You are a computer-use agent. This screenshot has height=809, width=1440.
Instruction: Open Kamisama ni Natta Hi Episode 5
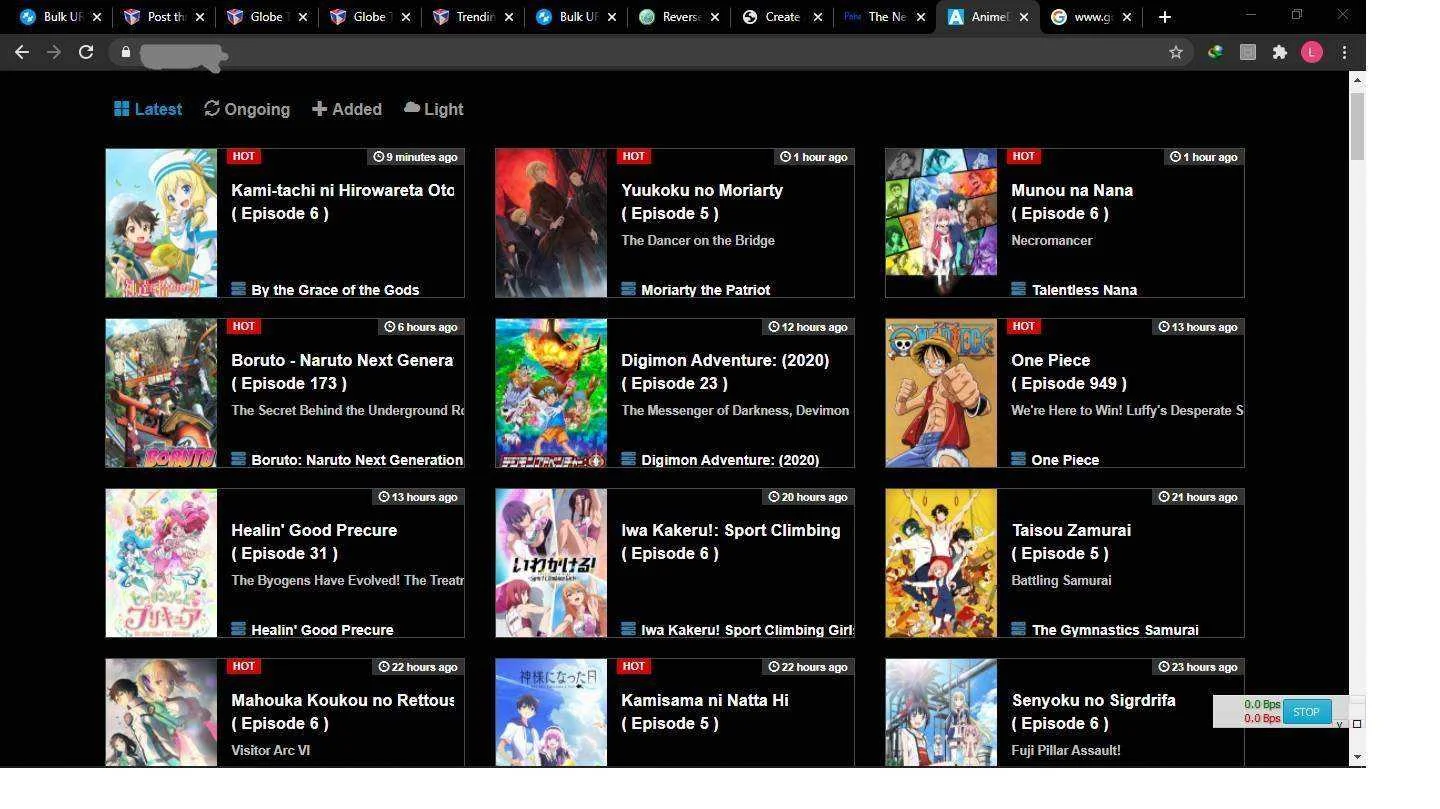(x=705, y=711)
